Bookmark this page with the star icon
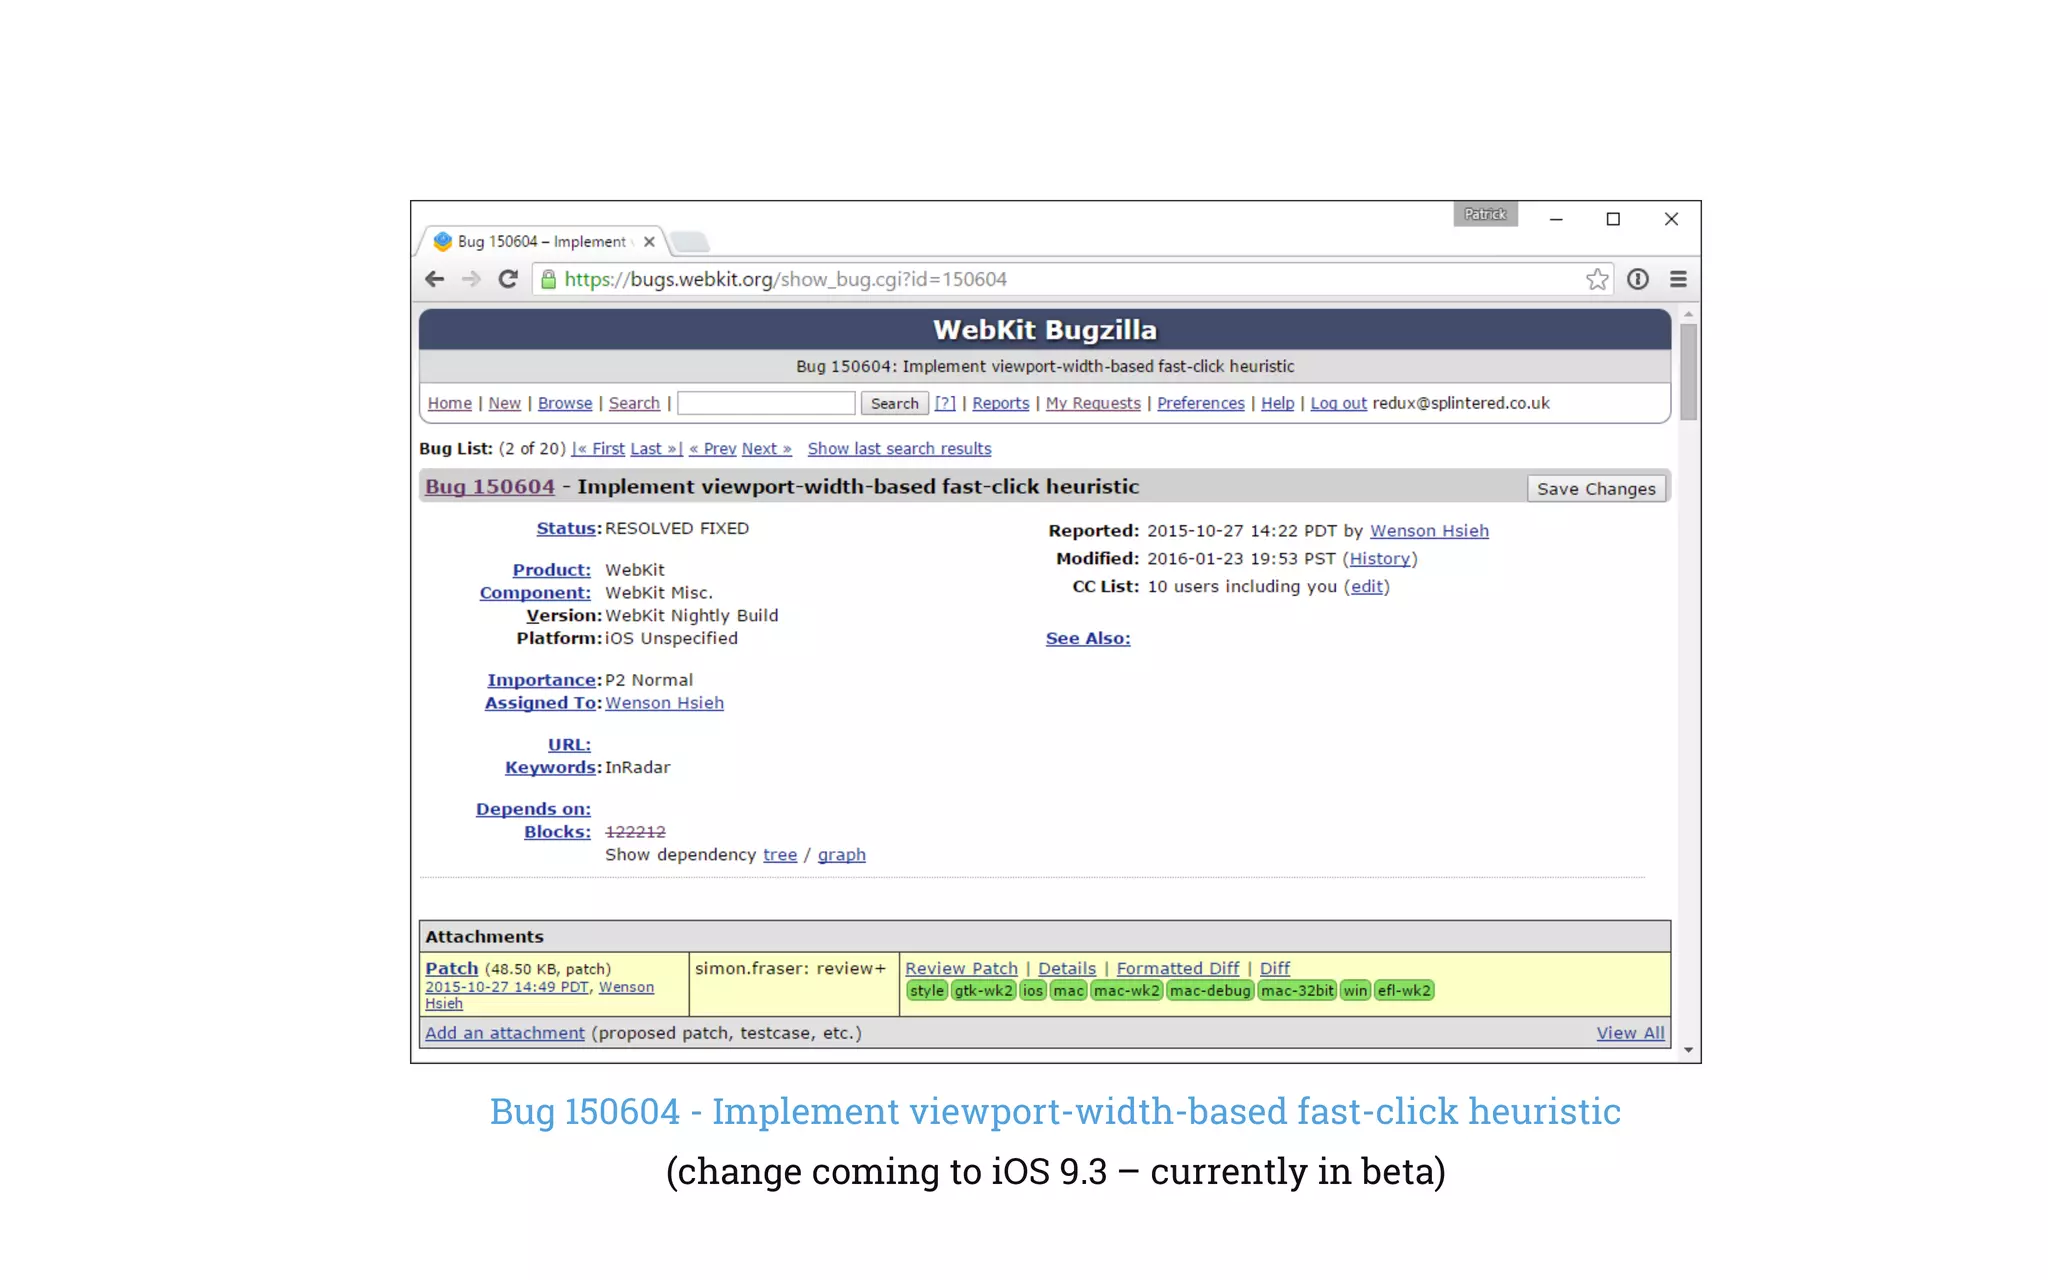The width and height of the screenshot is (2048, 1280). [x=1597, y=279]
